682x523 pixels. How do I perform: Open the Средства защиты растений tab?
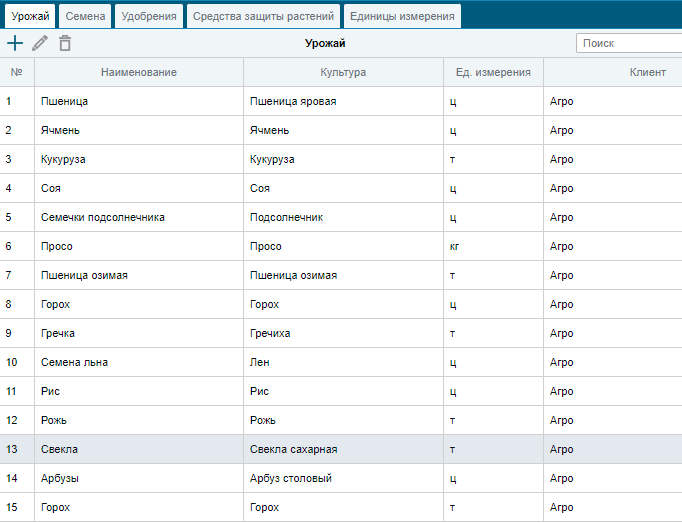(x=263, y=16)
